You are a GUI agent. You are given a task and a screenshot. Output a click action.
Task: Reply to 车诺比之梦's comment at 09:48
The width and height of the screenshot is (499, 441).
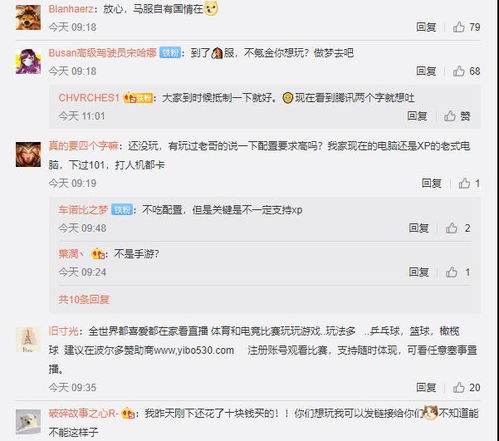[x=419, y=228]
